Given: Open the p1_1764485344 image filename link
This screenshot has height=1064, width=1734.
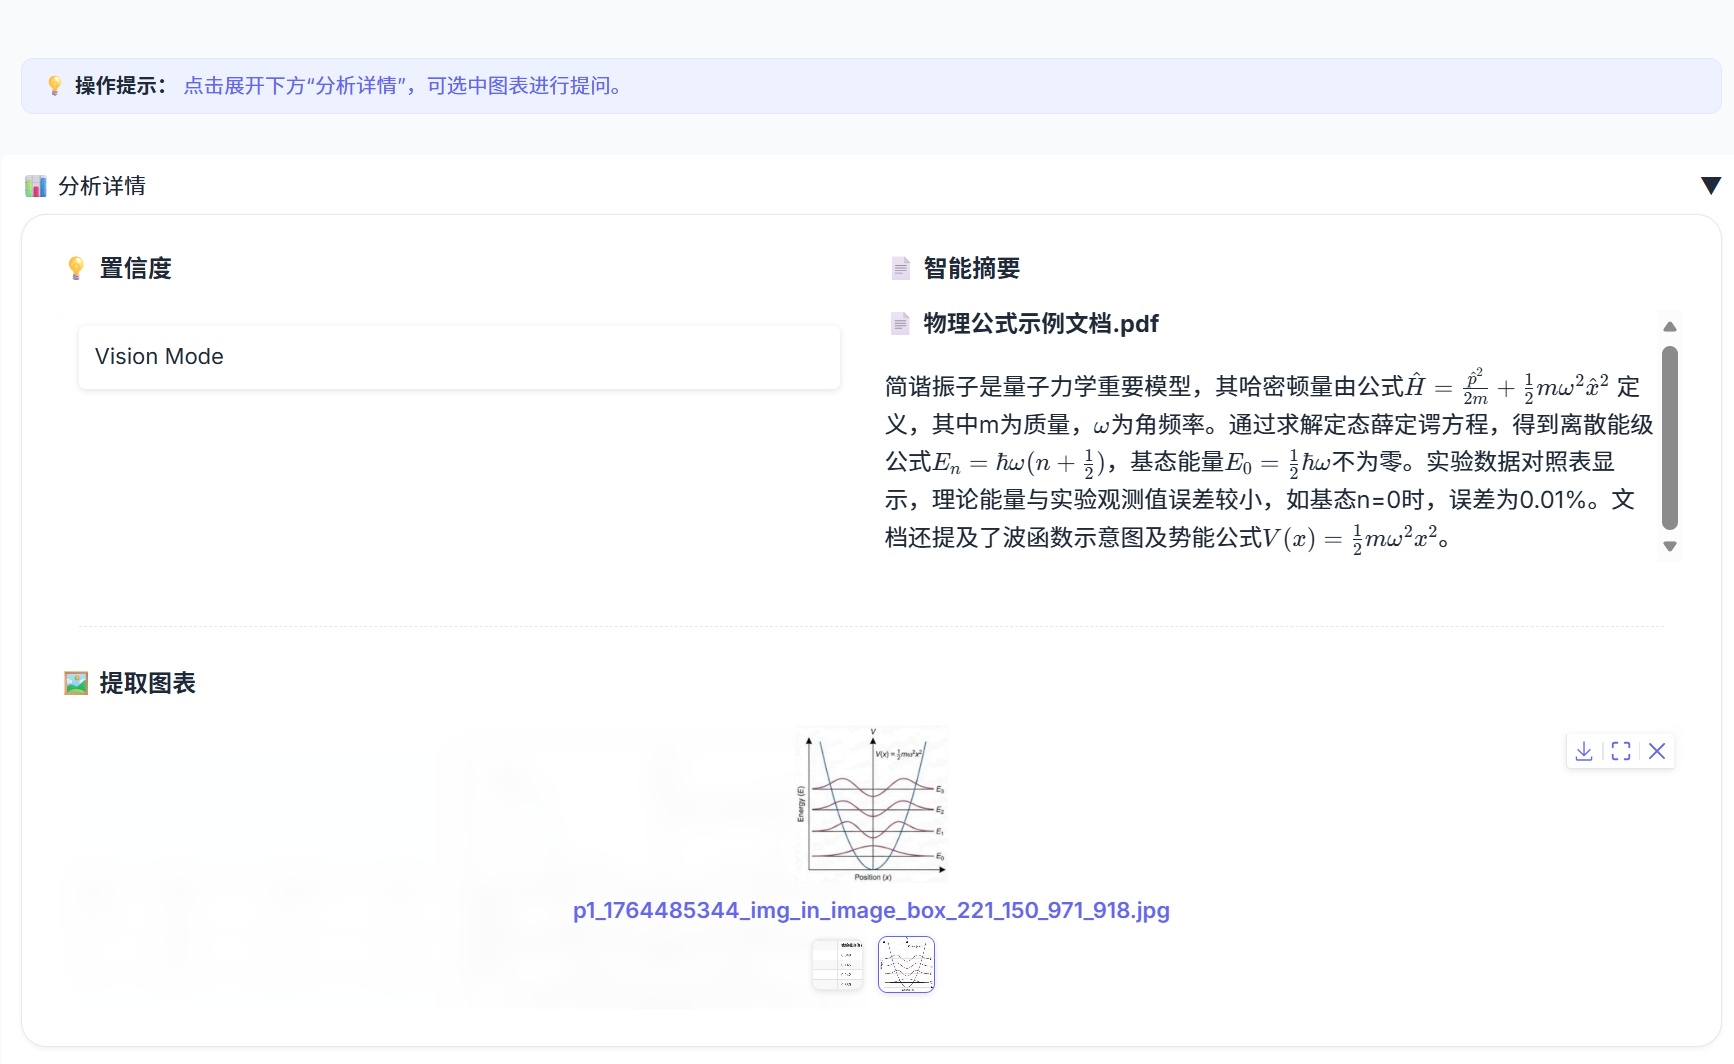Looking at the screenshot, I should tap(870, 911).
